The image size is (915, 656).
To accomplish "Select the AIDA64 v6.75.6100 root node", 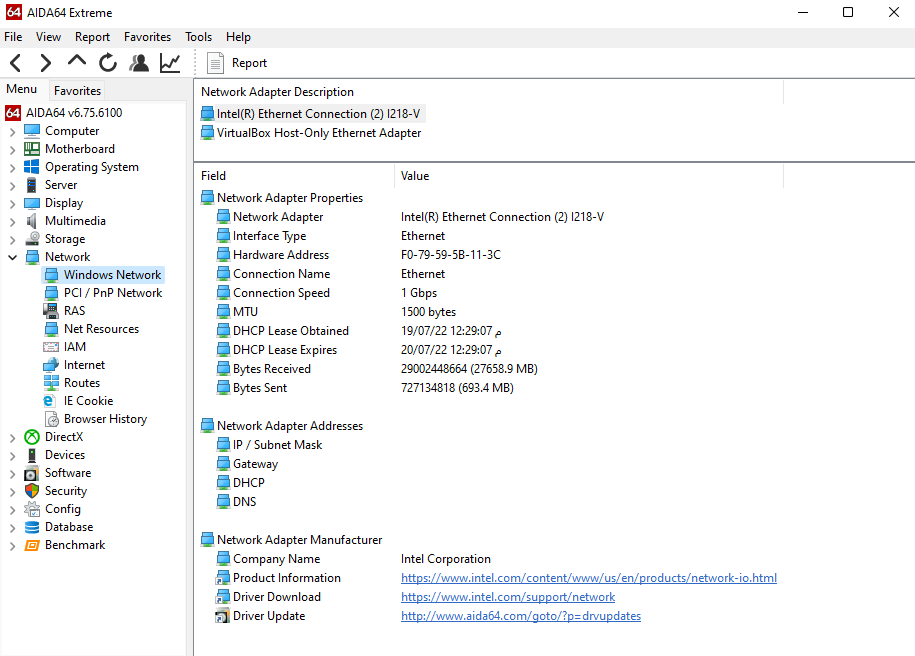I will [x=74, y=113].
